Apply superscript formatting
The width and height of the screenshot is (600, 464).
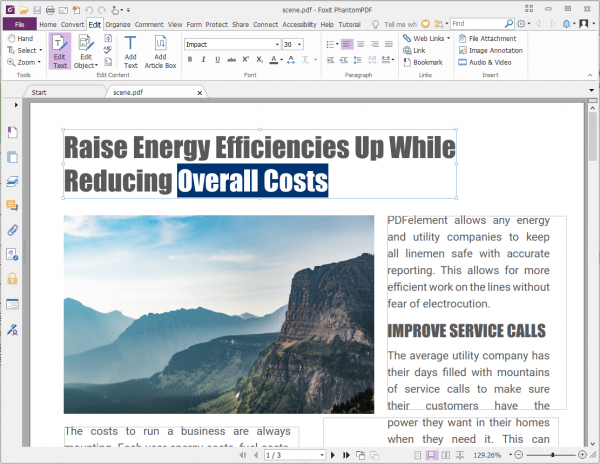[x=246, y=59]
